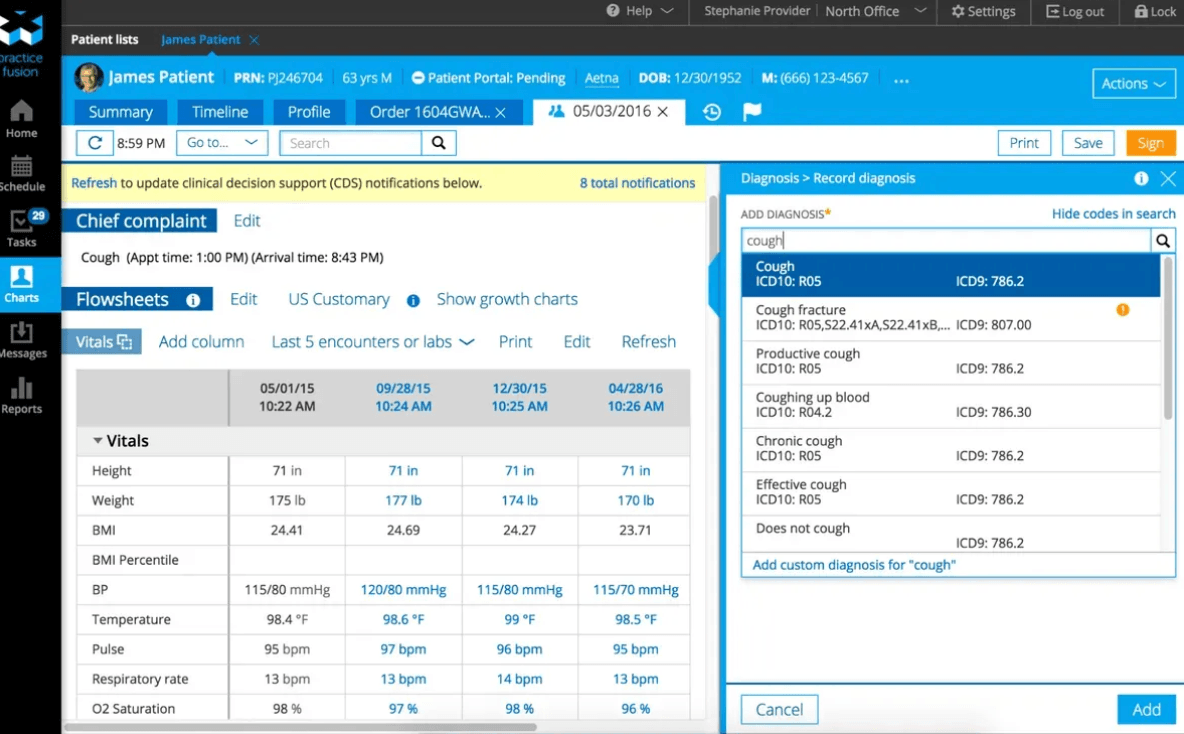Open the Actions dropdown
Image resolution: width=1184 pixels, height=734 pixels.
pyautogui.click(x=1133, y=84)
